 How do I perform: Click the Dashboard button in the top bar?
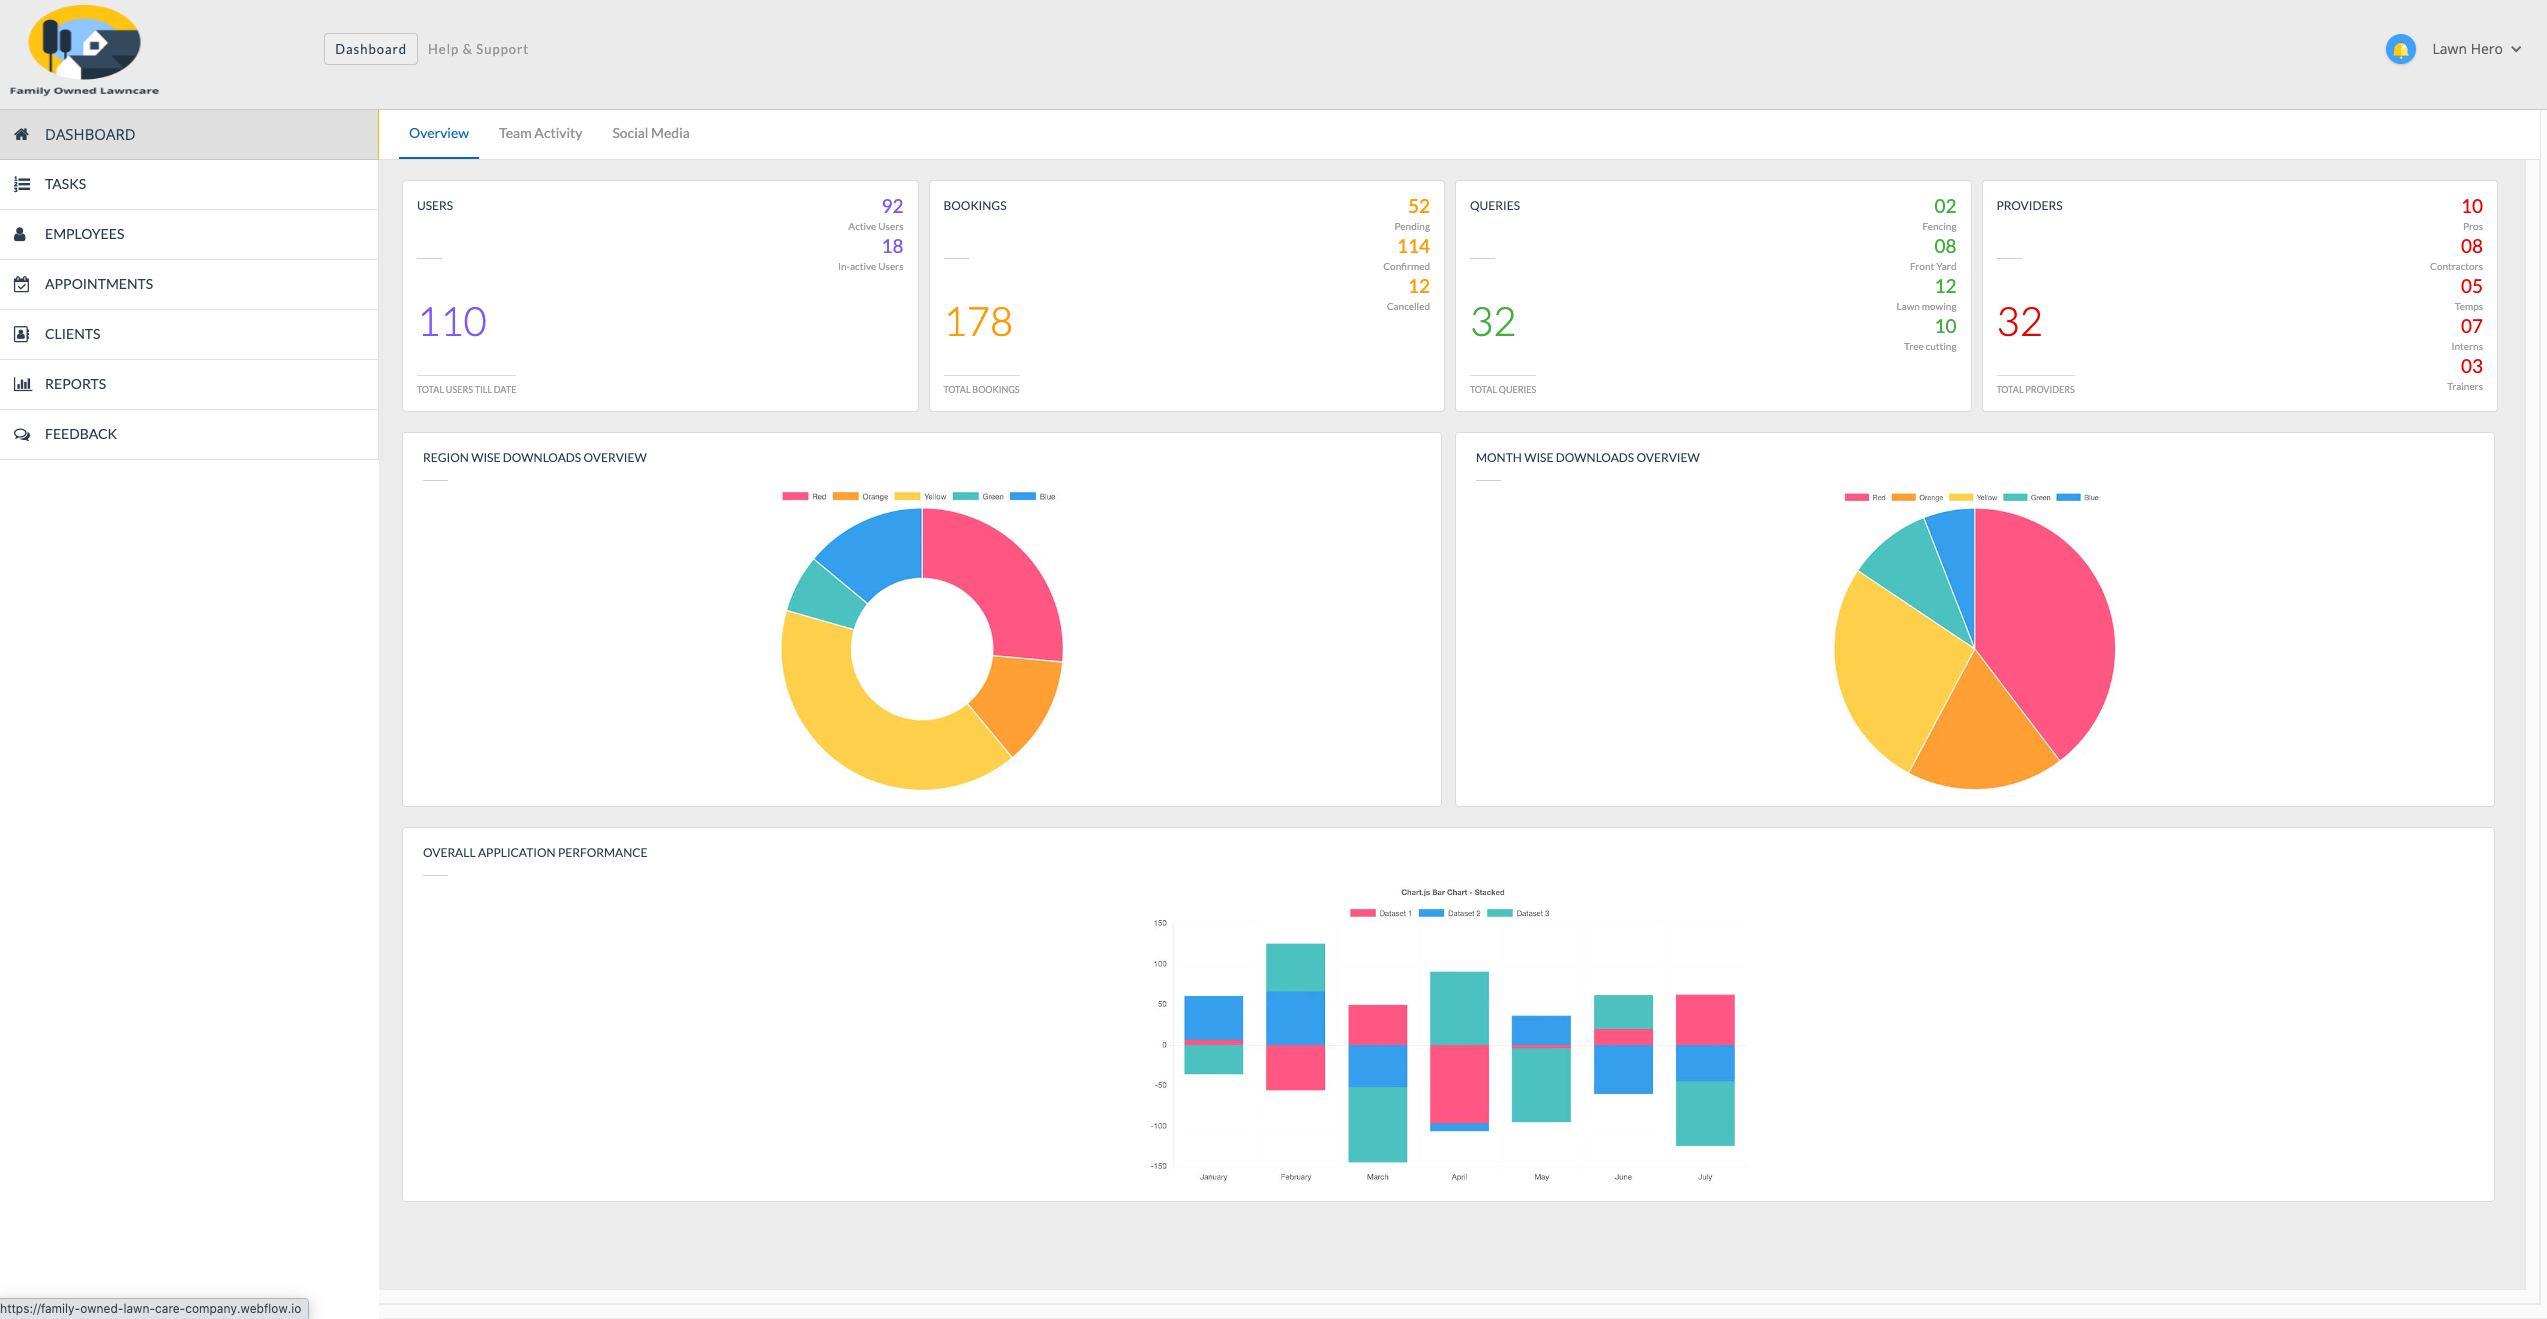370,49
